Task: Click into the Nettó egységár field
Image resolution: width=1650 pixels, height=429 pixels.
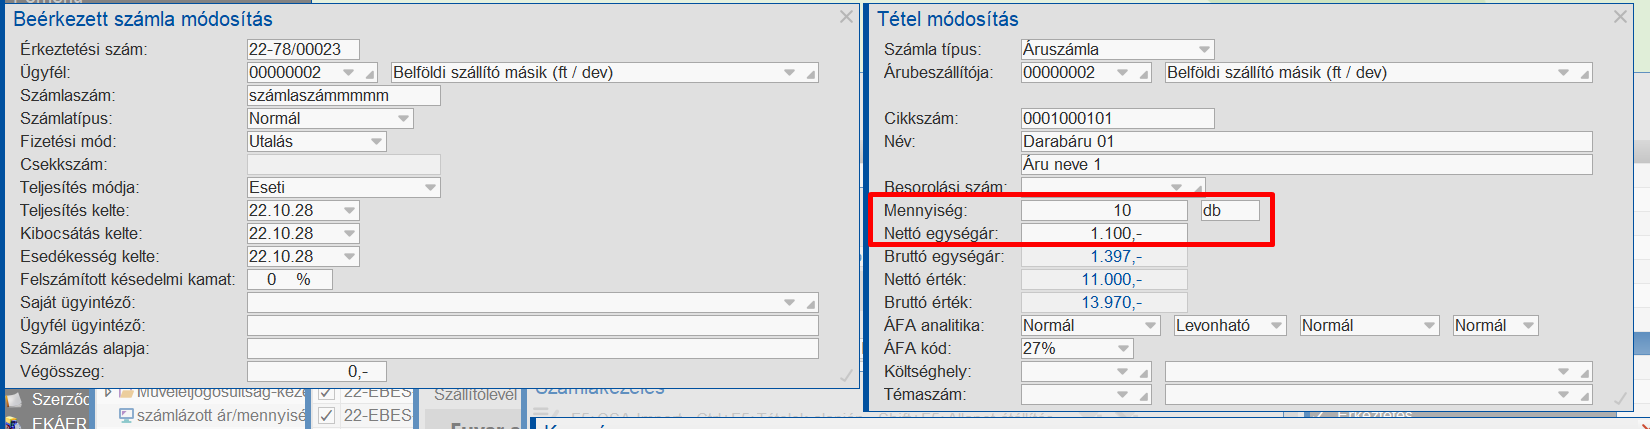Action: pos(1104,234)
